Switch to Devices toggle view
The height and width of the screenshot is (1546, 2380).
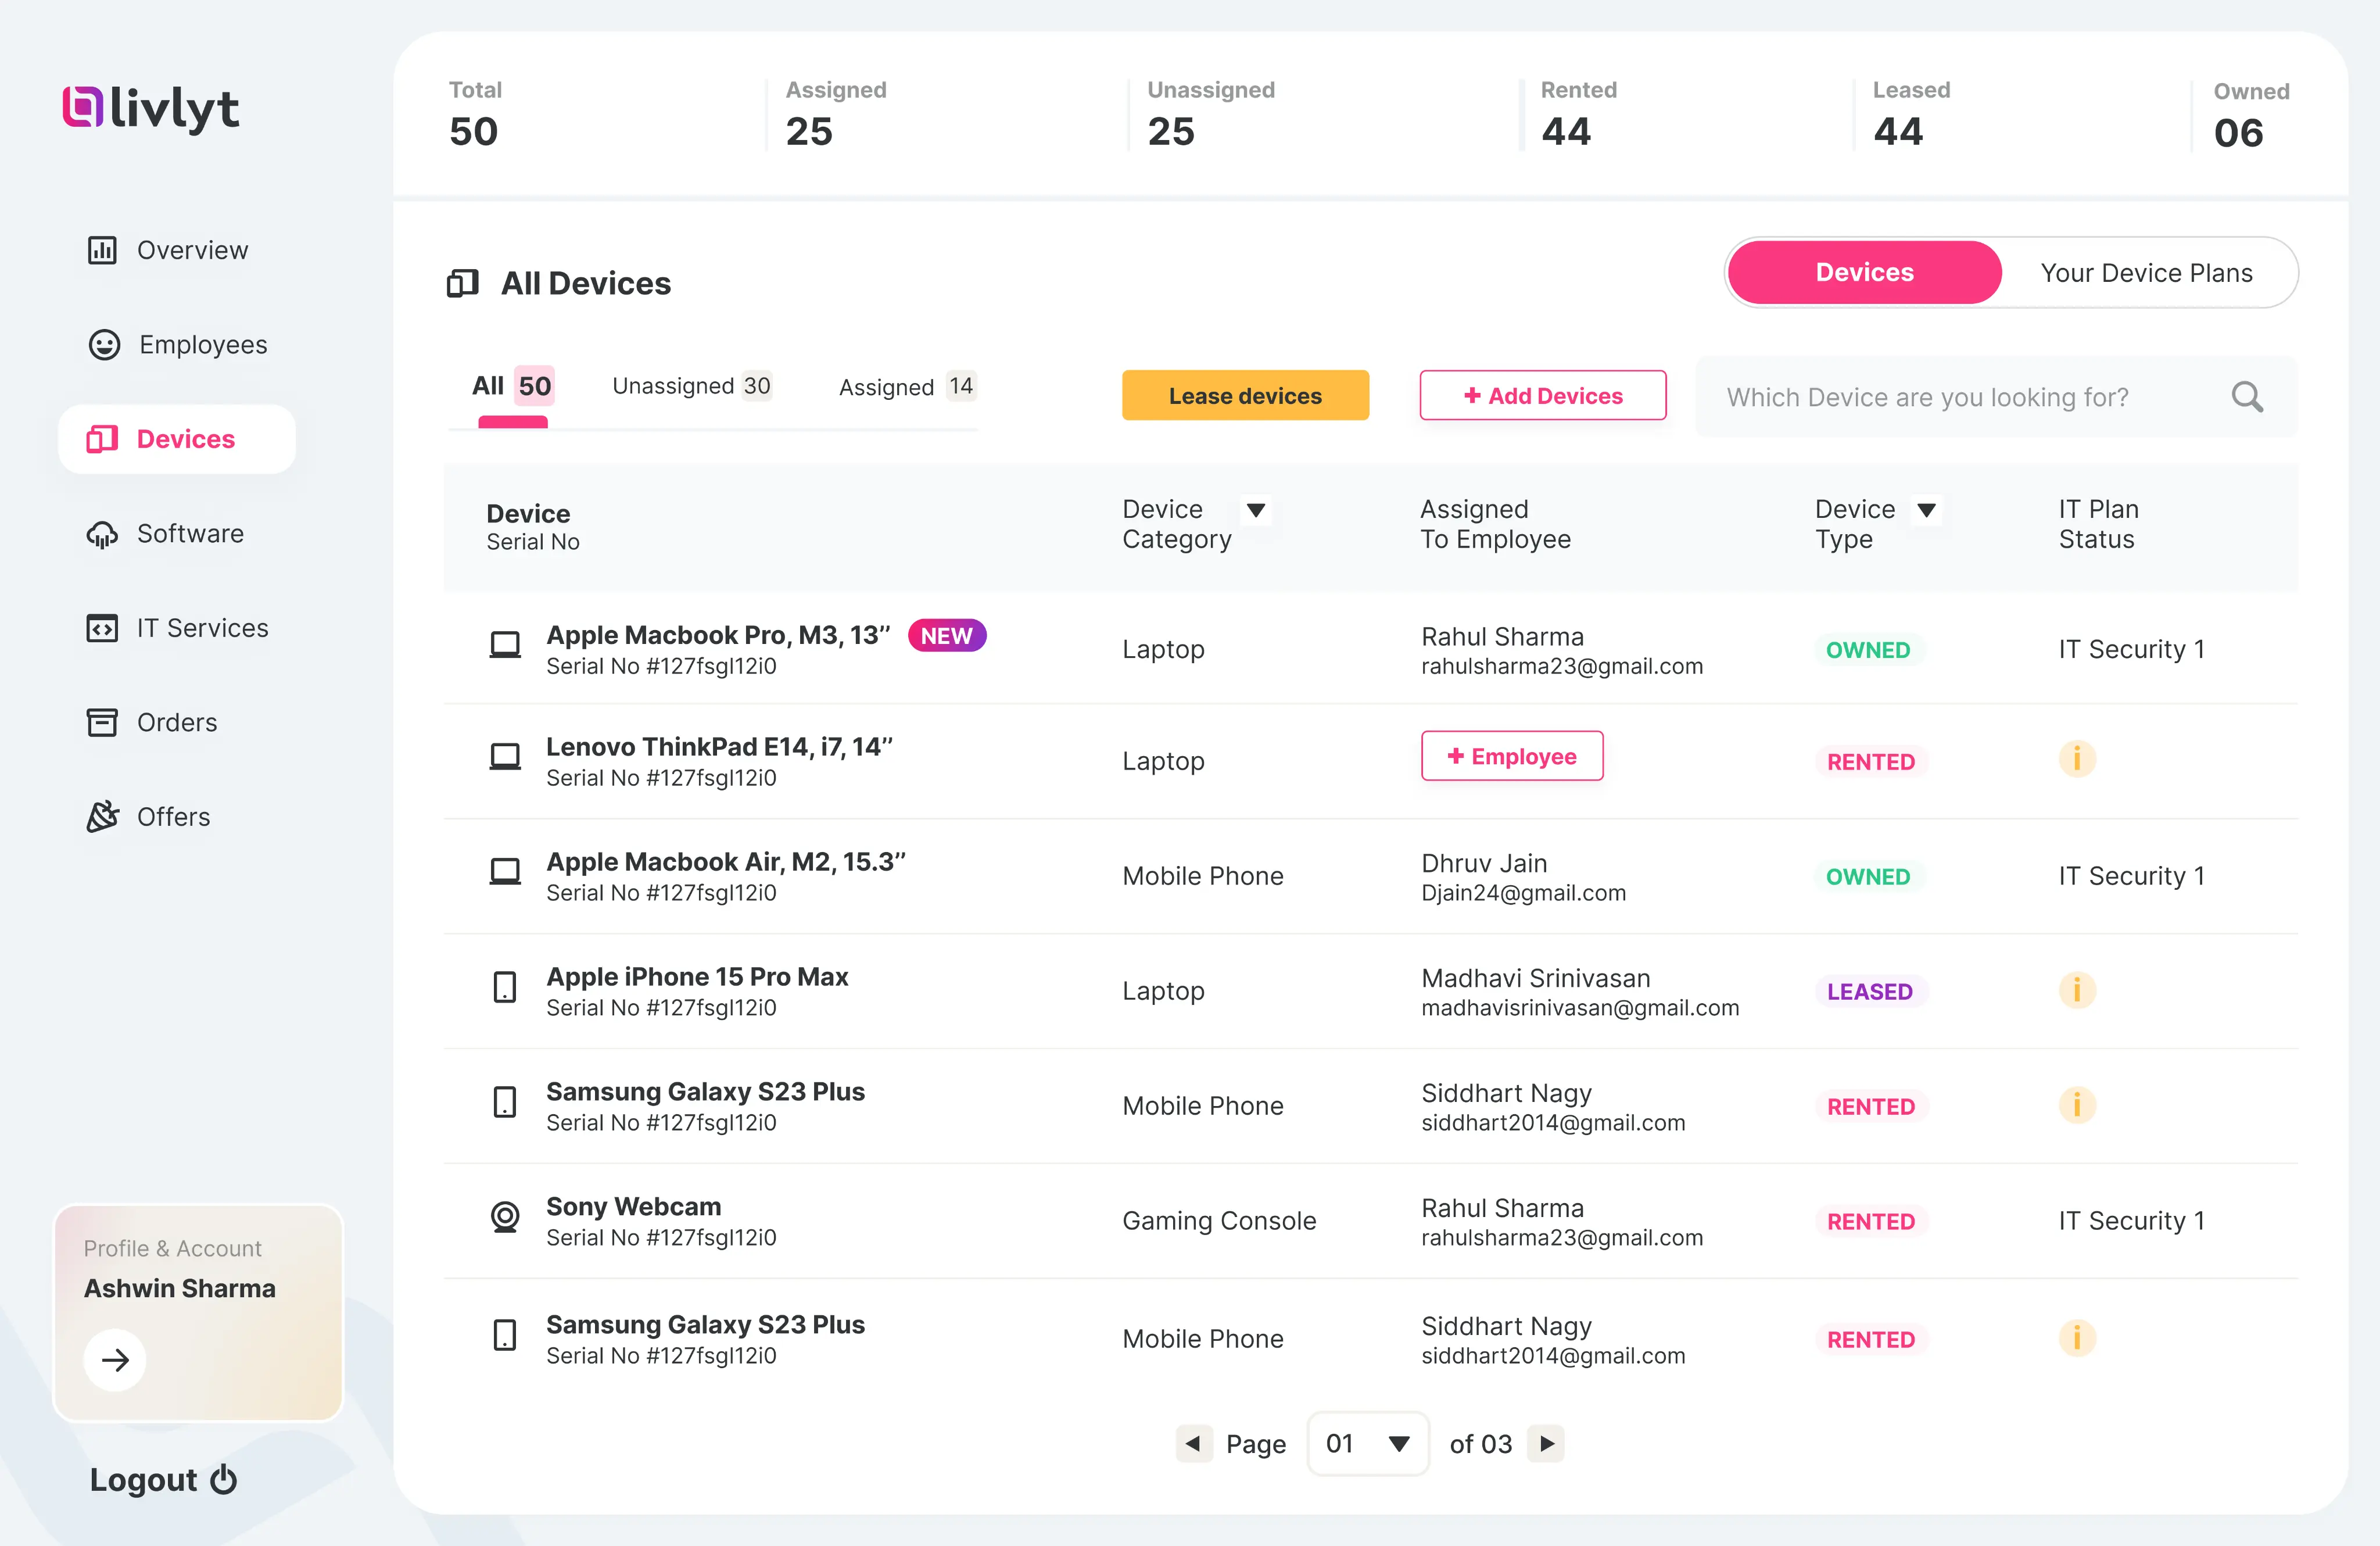point(1864,272)
